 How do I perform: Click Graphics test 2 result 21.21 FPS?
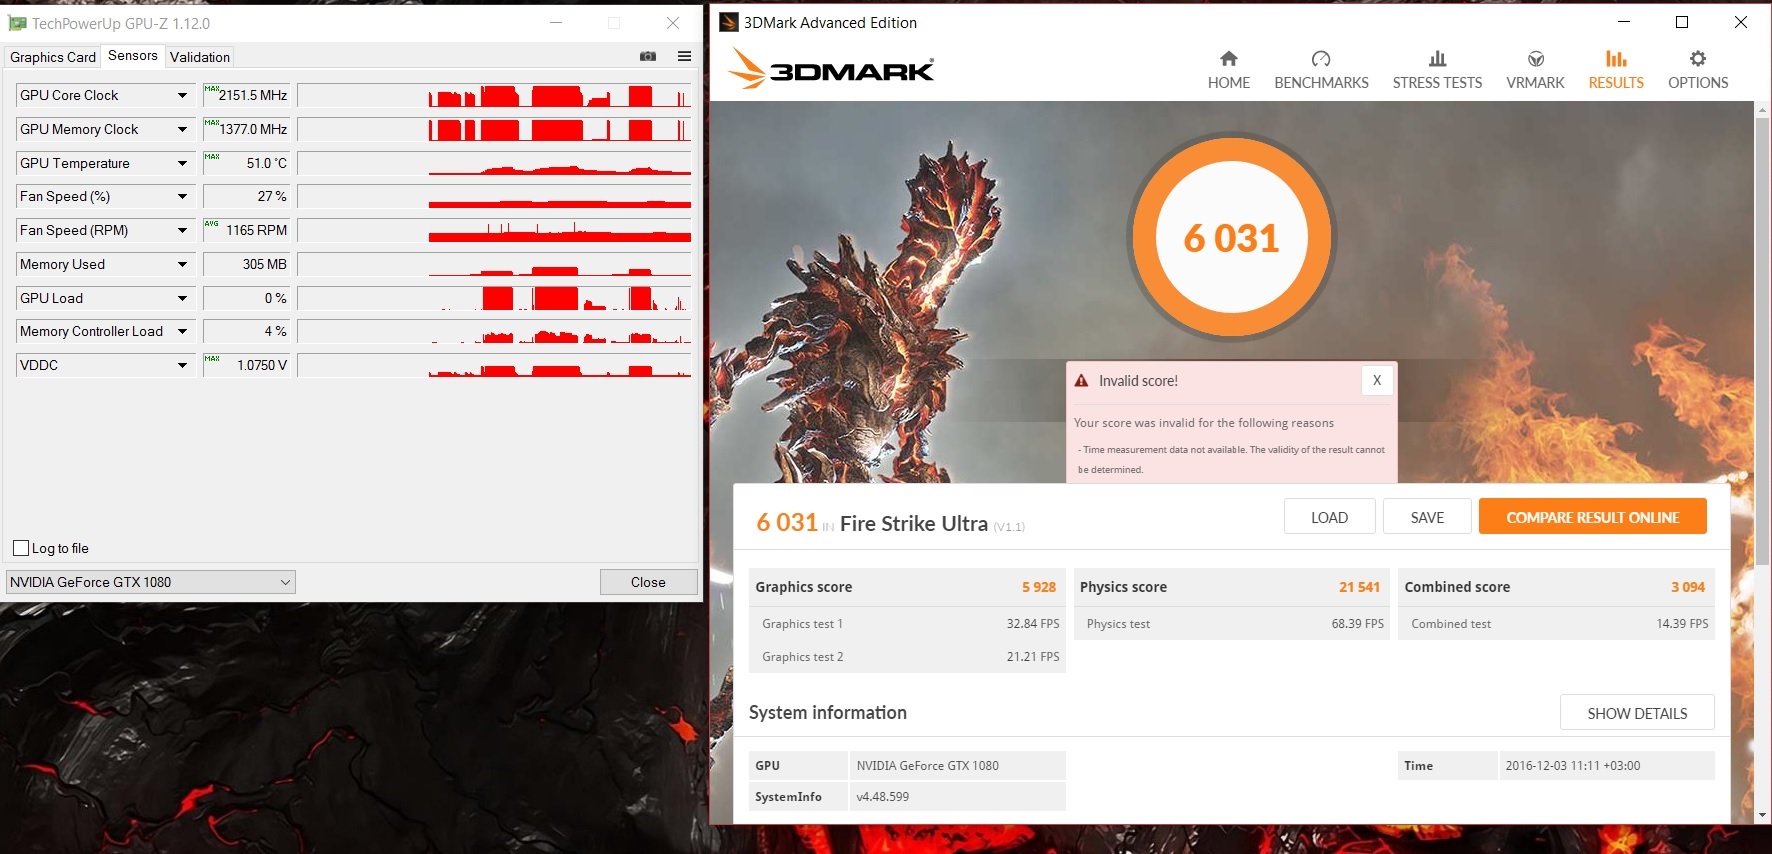[x=1033, y=657]
